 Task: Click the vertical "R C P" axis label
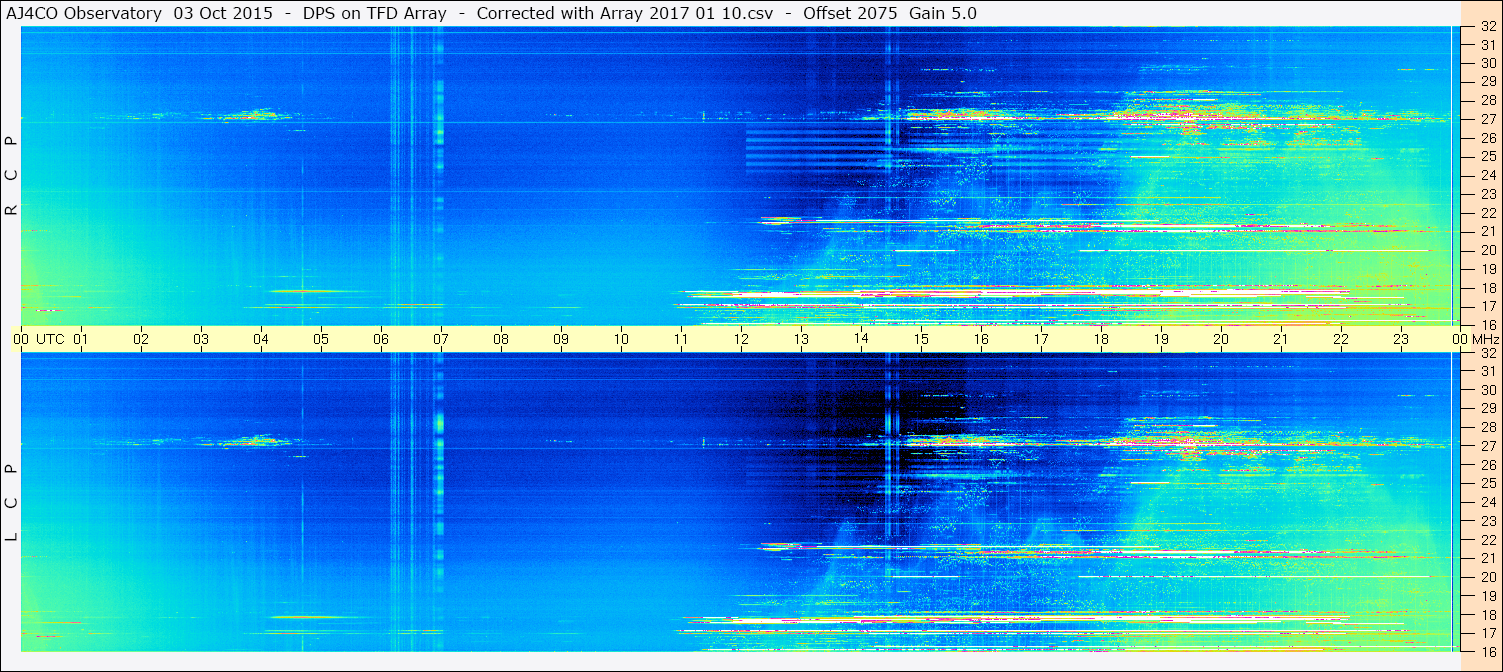tap(11, 176)
